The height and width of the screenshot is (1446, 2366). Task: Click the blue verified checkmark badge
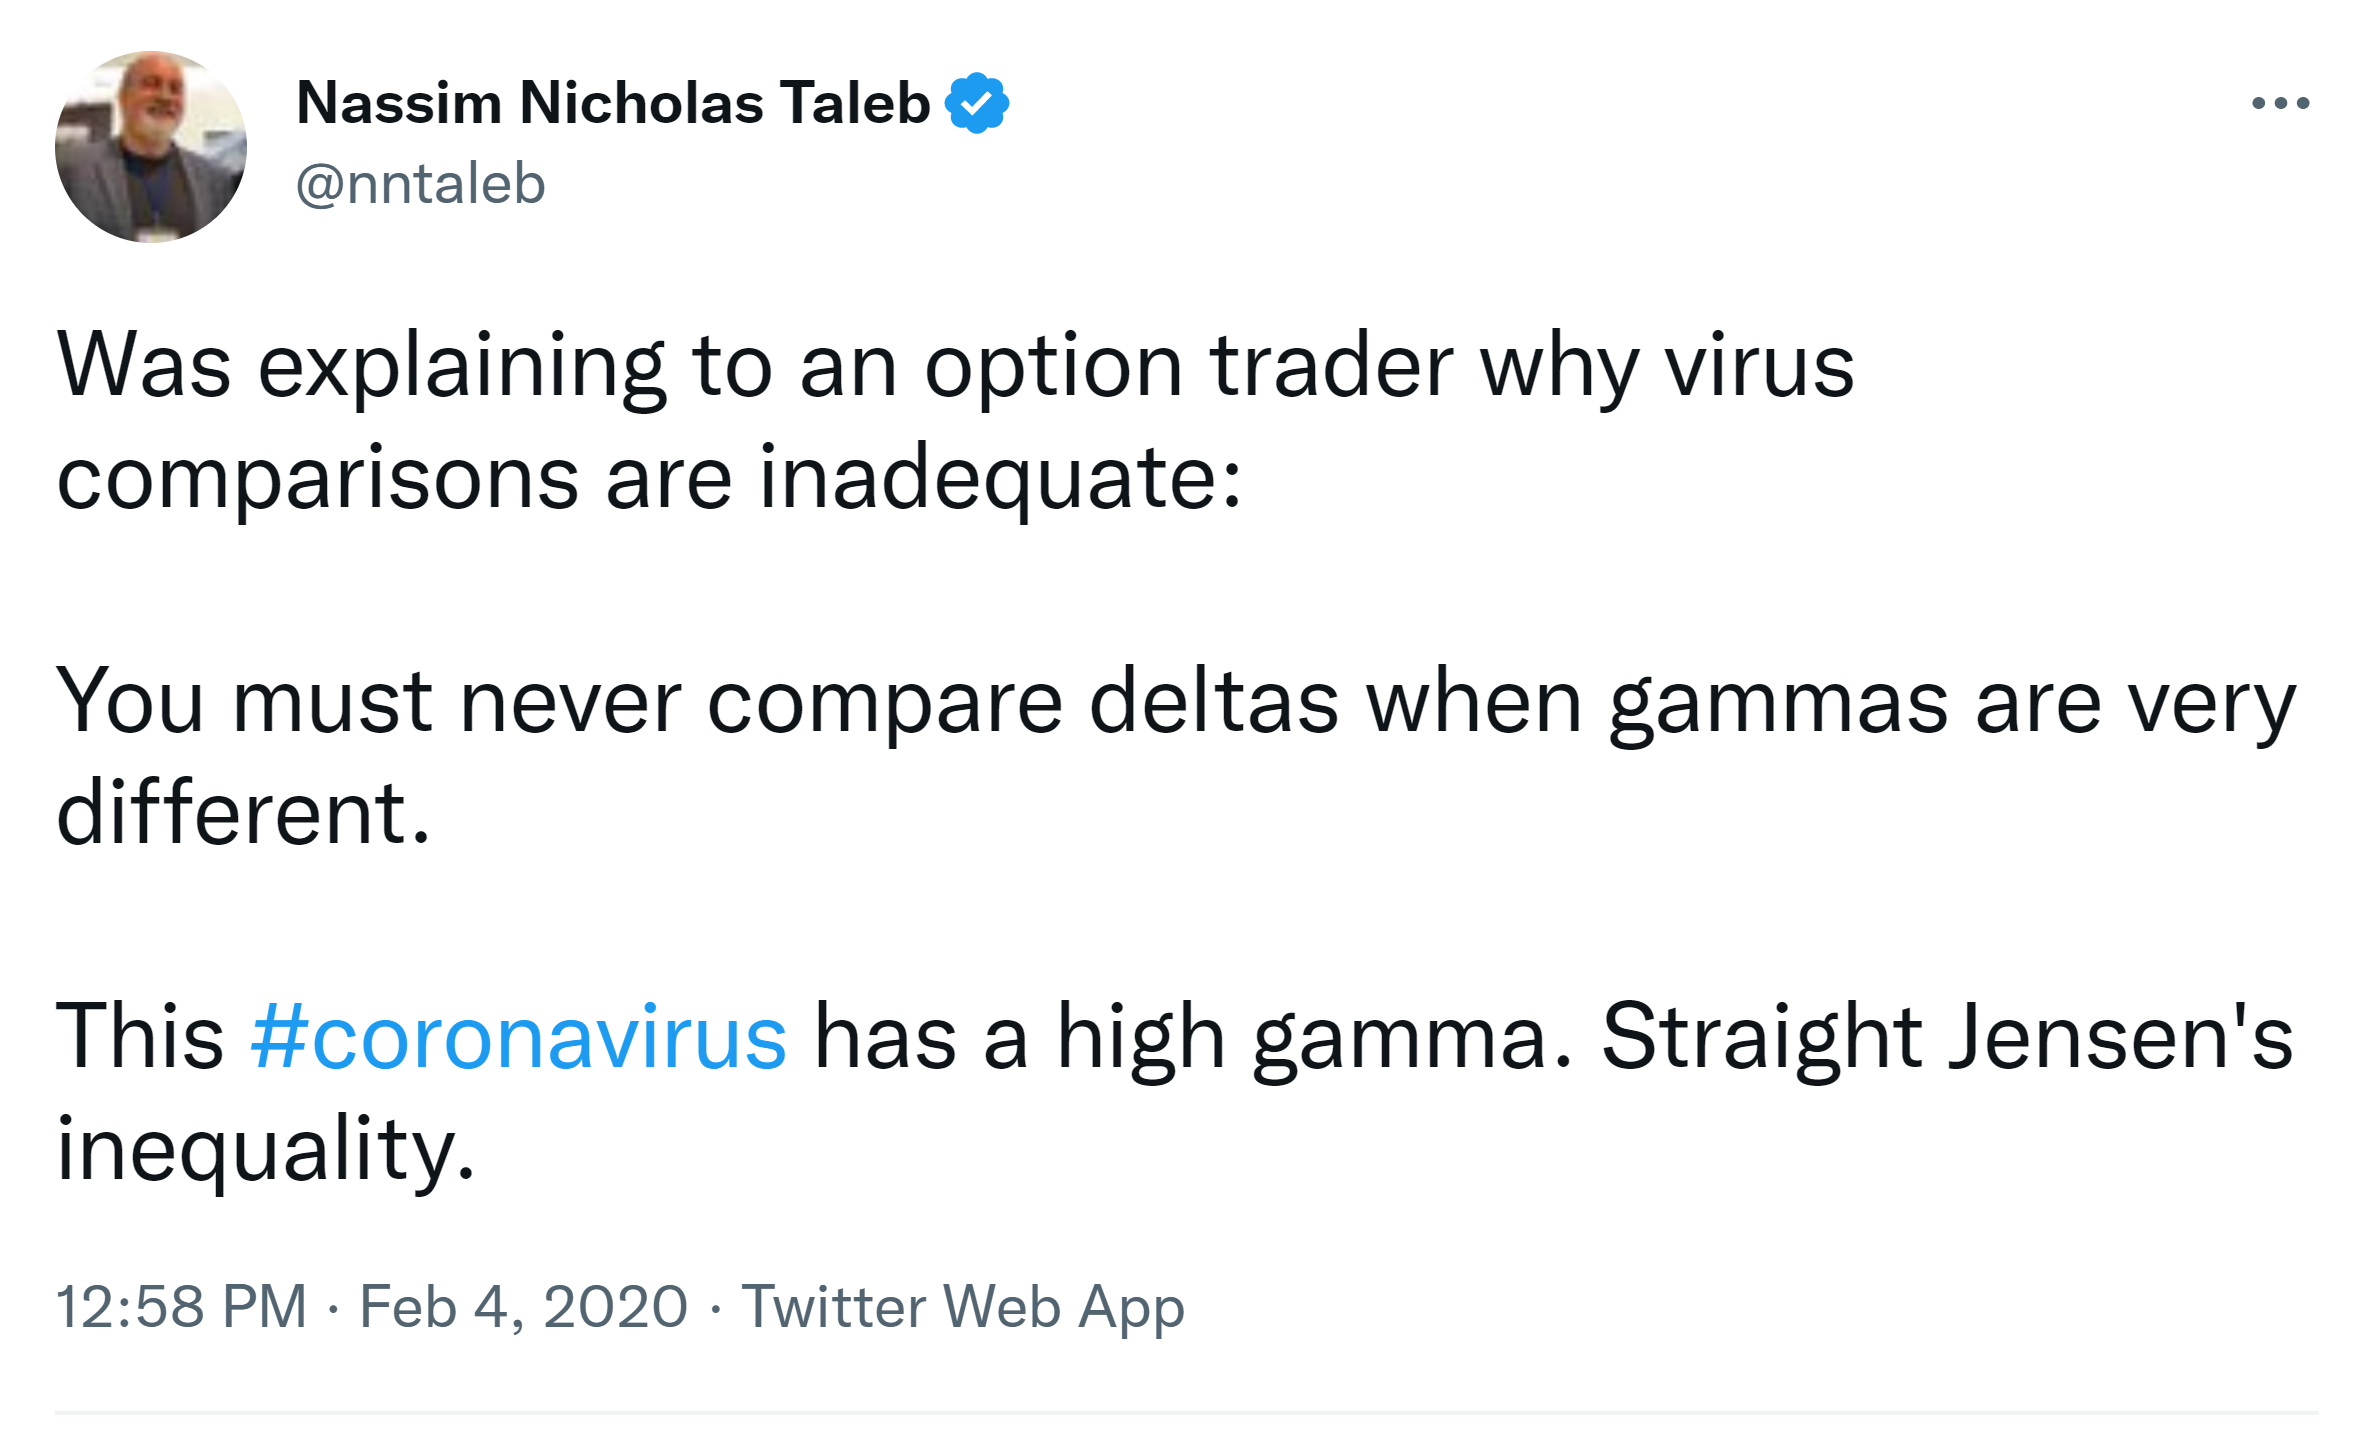(x=976, y=103)
